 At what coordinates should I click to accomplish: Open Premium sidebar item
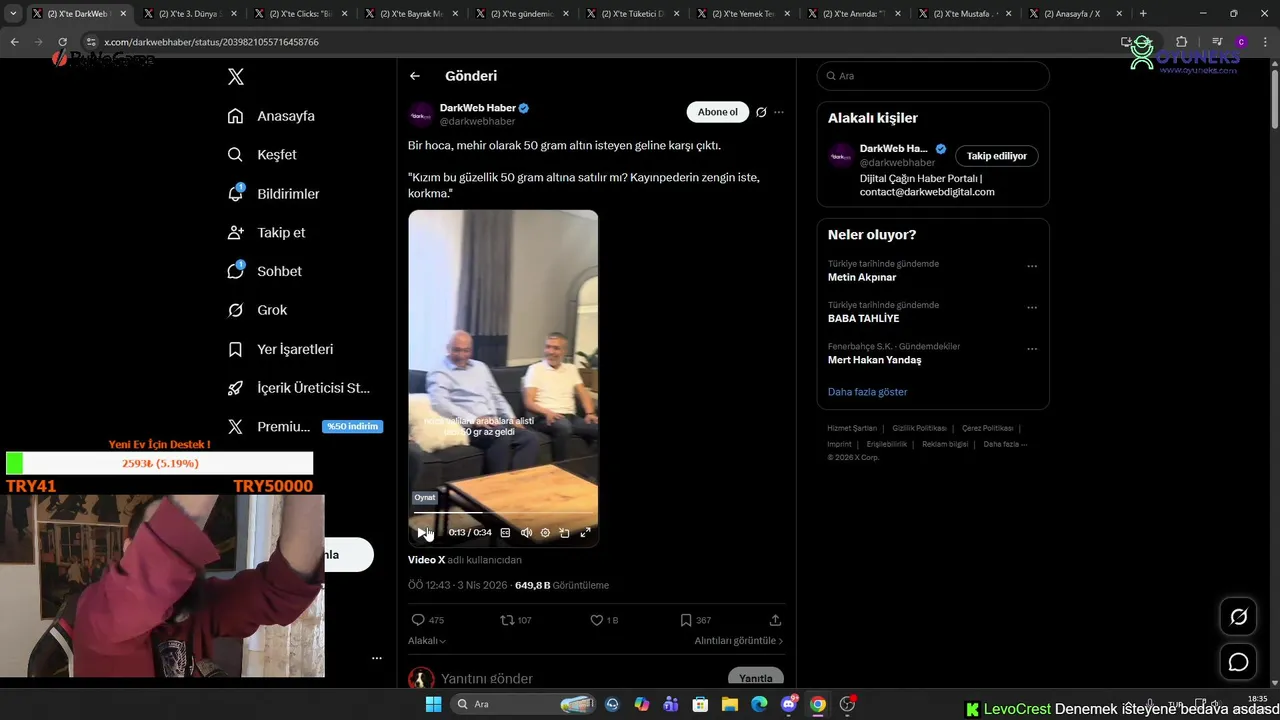tap(269, 427)
